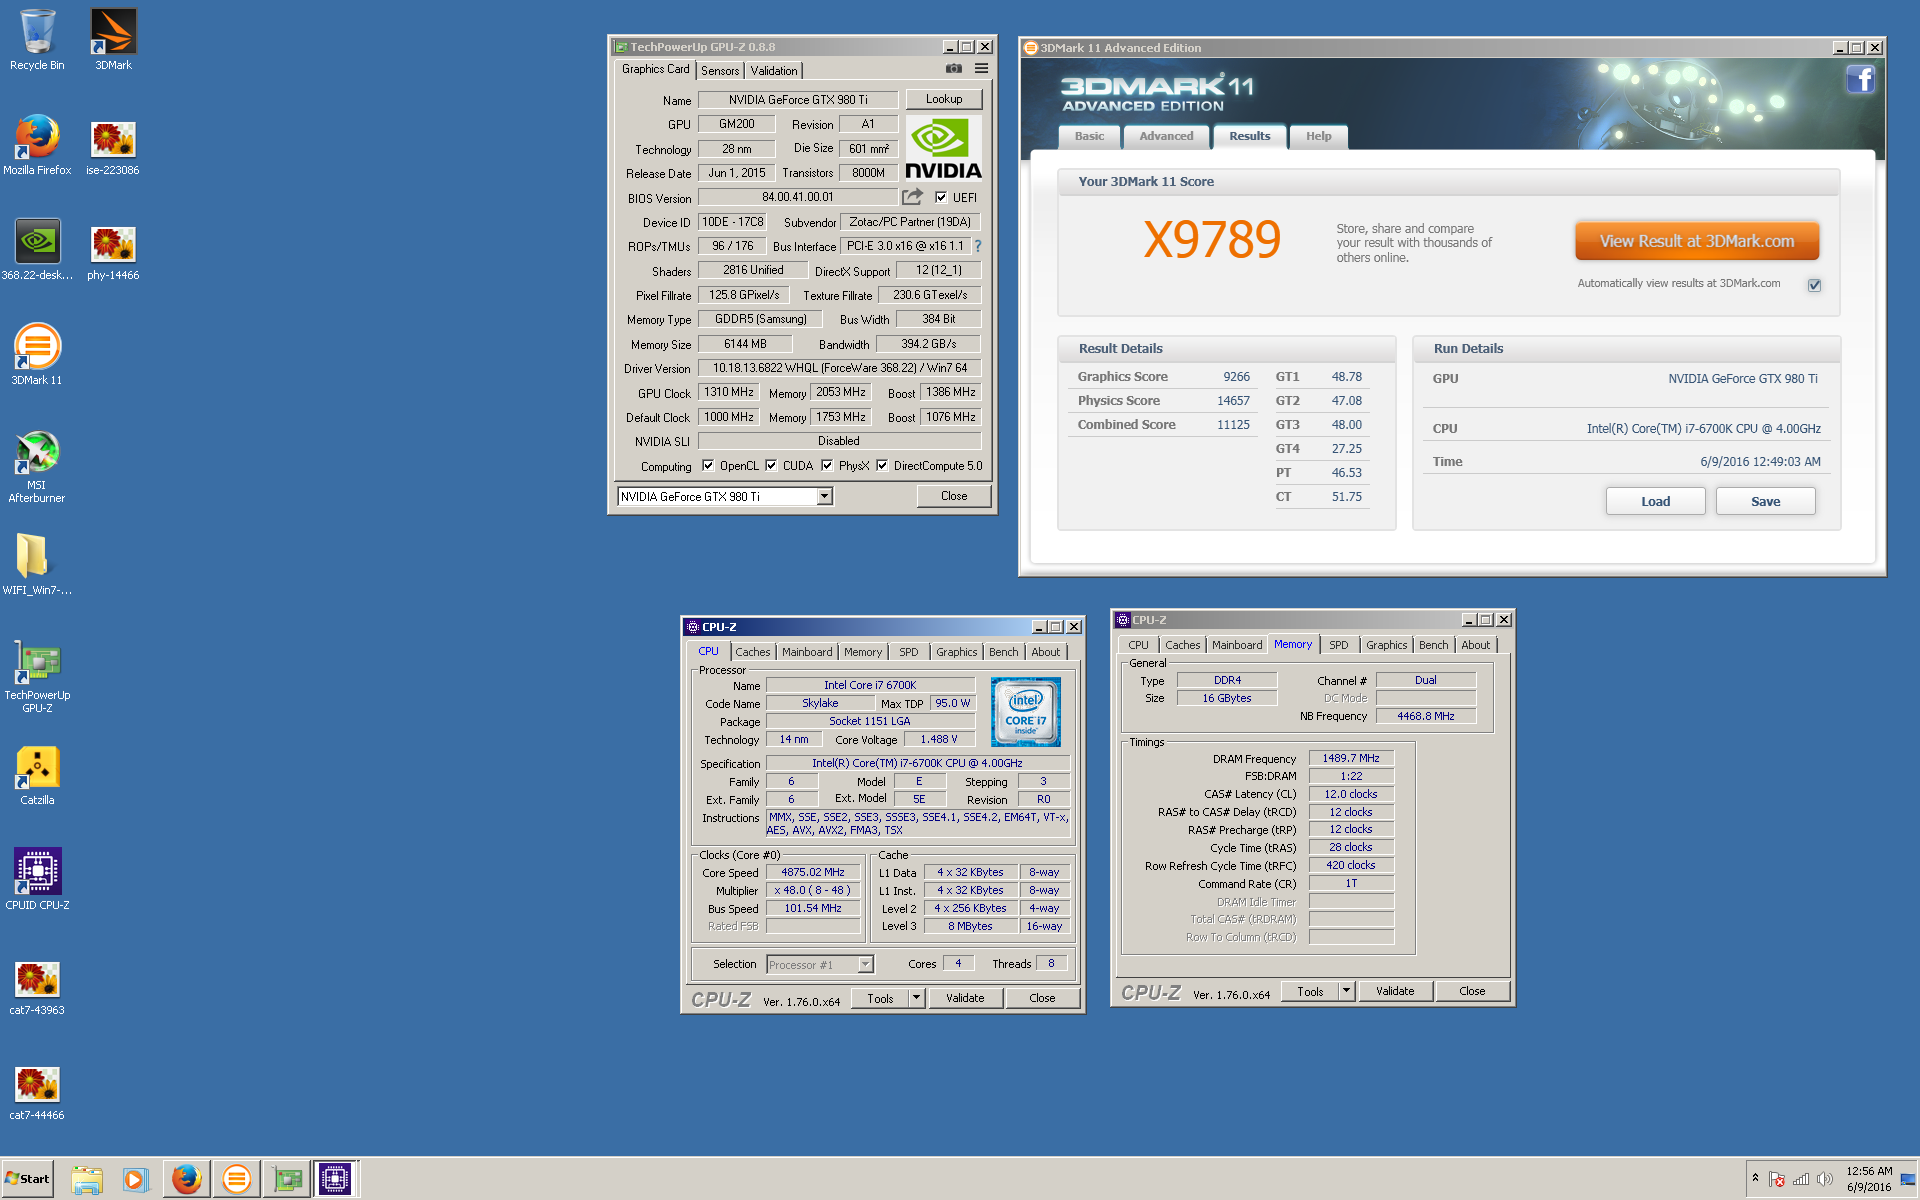Open the Help tab in 3DMark 11
This screenshot has height=1200, width=1920.
coord(1318,137)
